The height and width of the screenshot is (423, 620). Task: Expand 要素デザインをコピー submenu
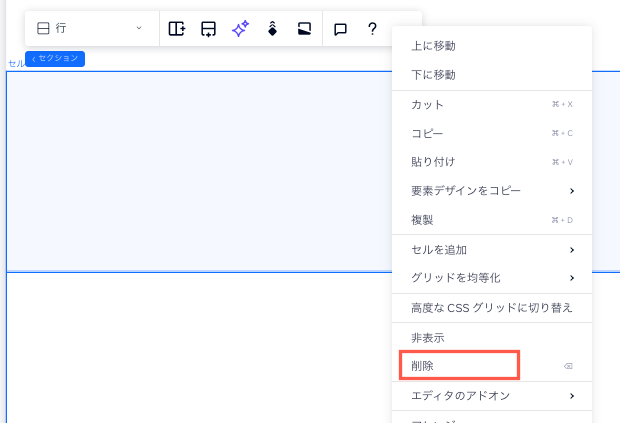492,191
